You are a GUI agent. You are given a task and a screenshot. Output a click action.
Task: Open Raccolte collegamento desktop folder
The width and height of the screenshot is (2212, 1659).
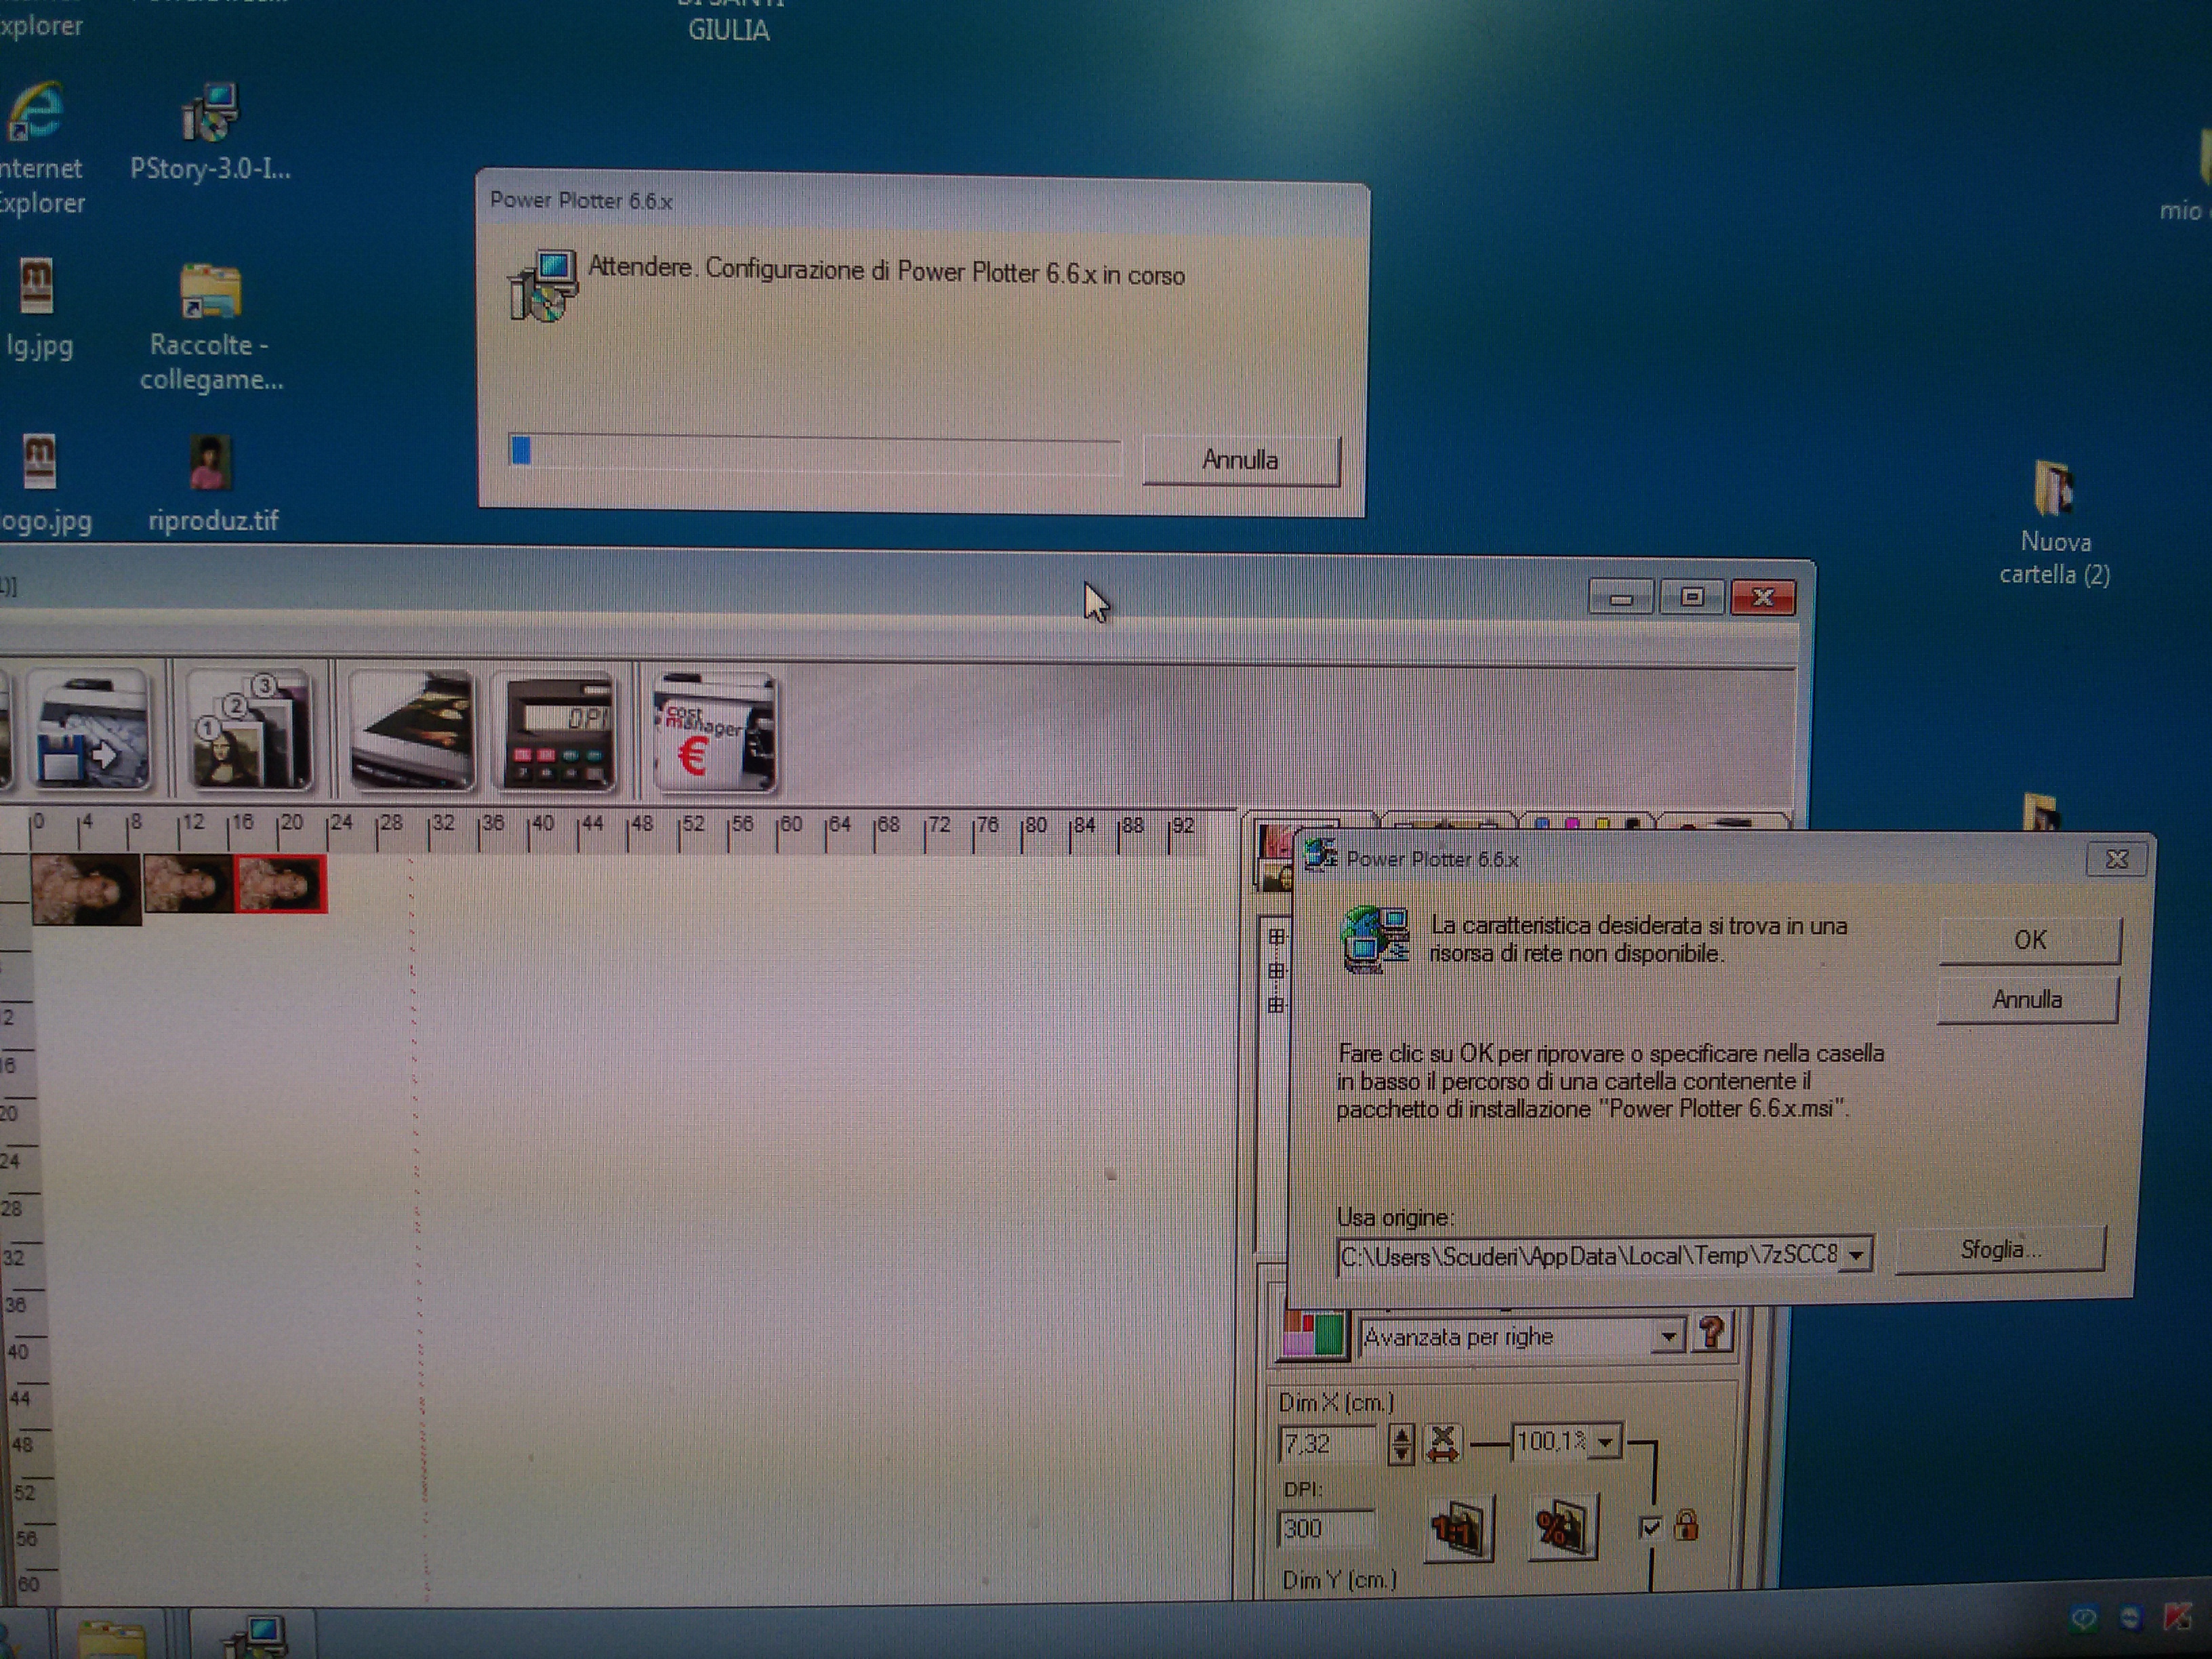coord(210,328)
